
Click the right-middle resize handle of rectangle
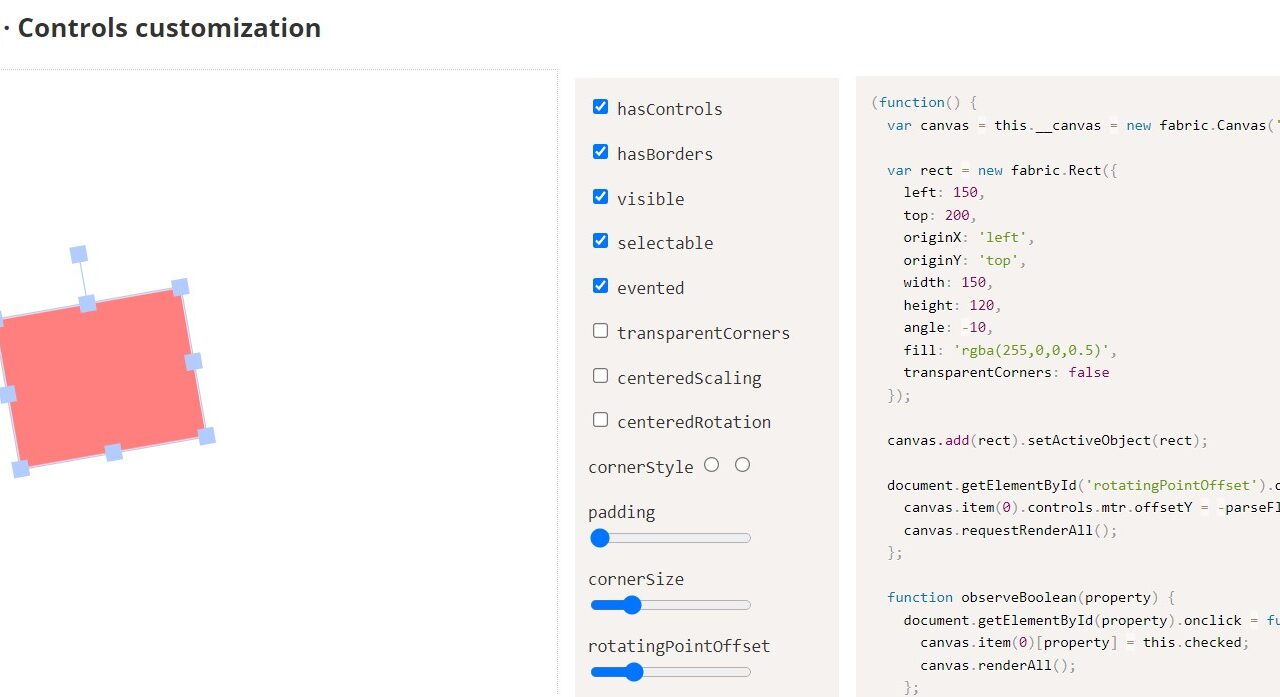pyautogui.click(x=193, y=361)
